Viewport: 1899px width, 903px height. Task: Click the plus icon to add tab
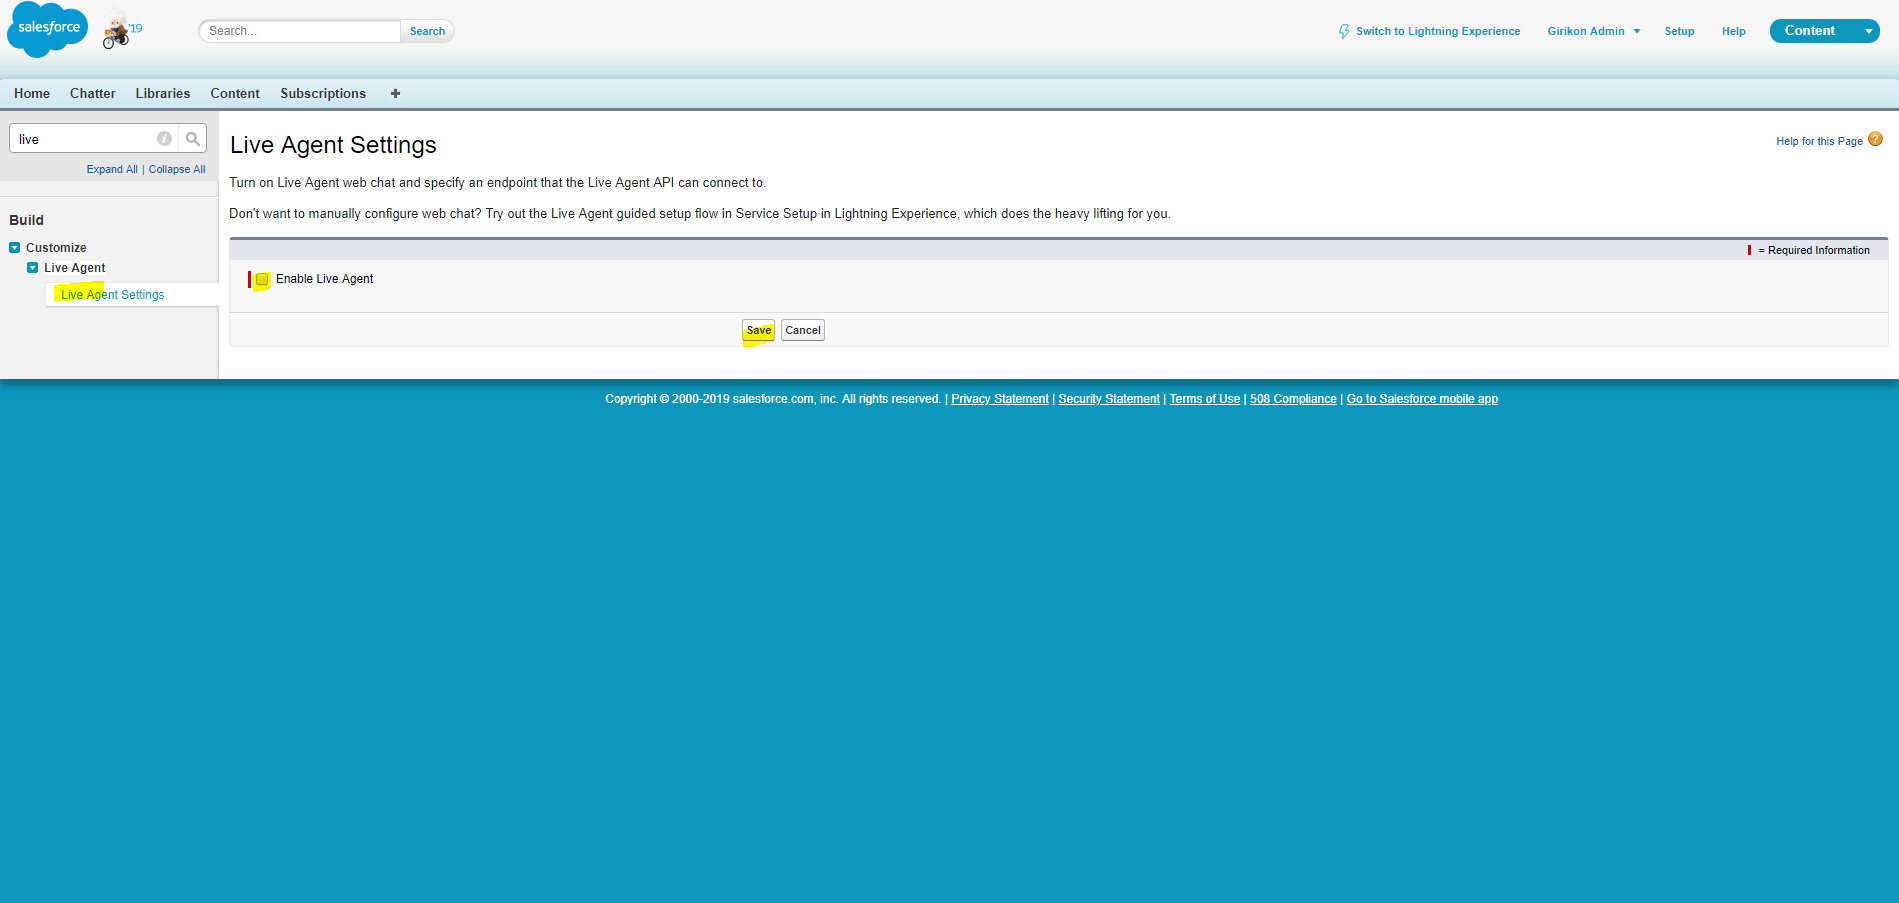click(395, 93)
